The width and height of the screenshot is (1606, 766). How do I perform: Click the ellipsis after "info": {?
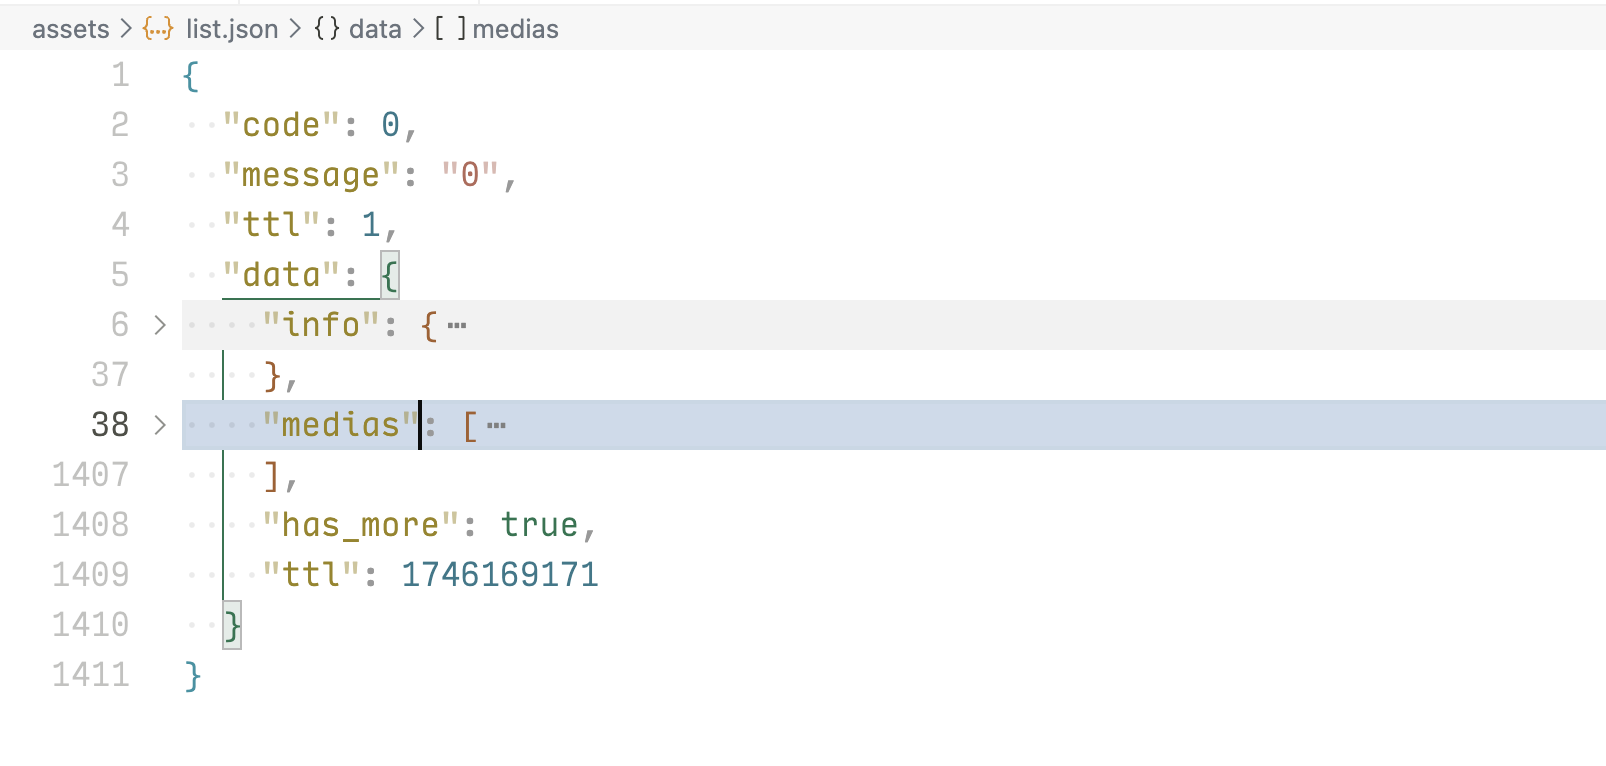point(457,326)
